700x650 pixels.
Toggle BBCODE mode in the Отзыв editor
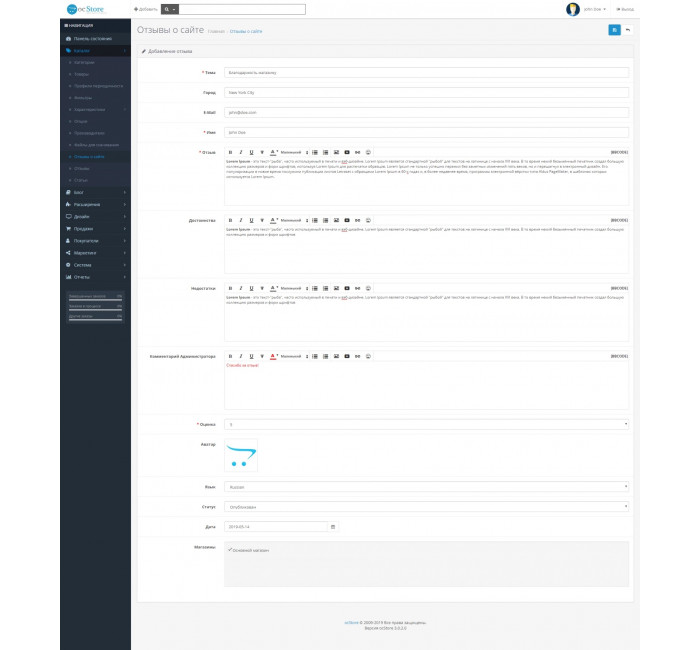coord(619,152)
